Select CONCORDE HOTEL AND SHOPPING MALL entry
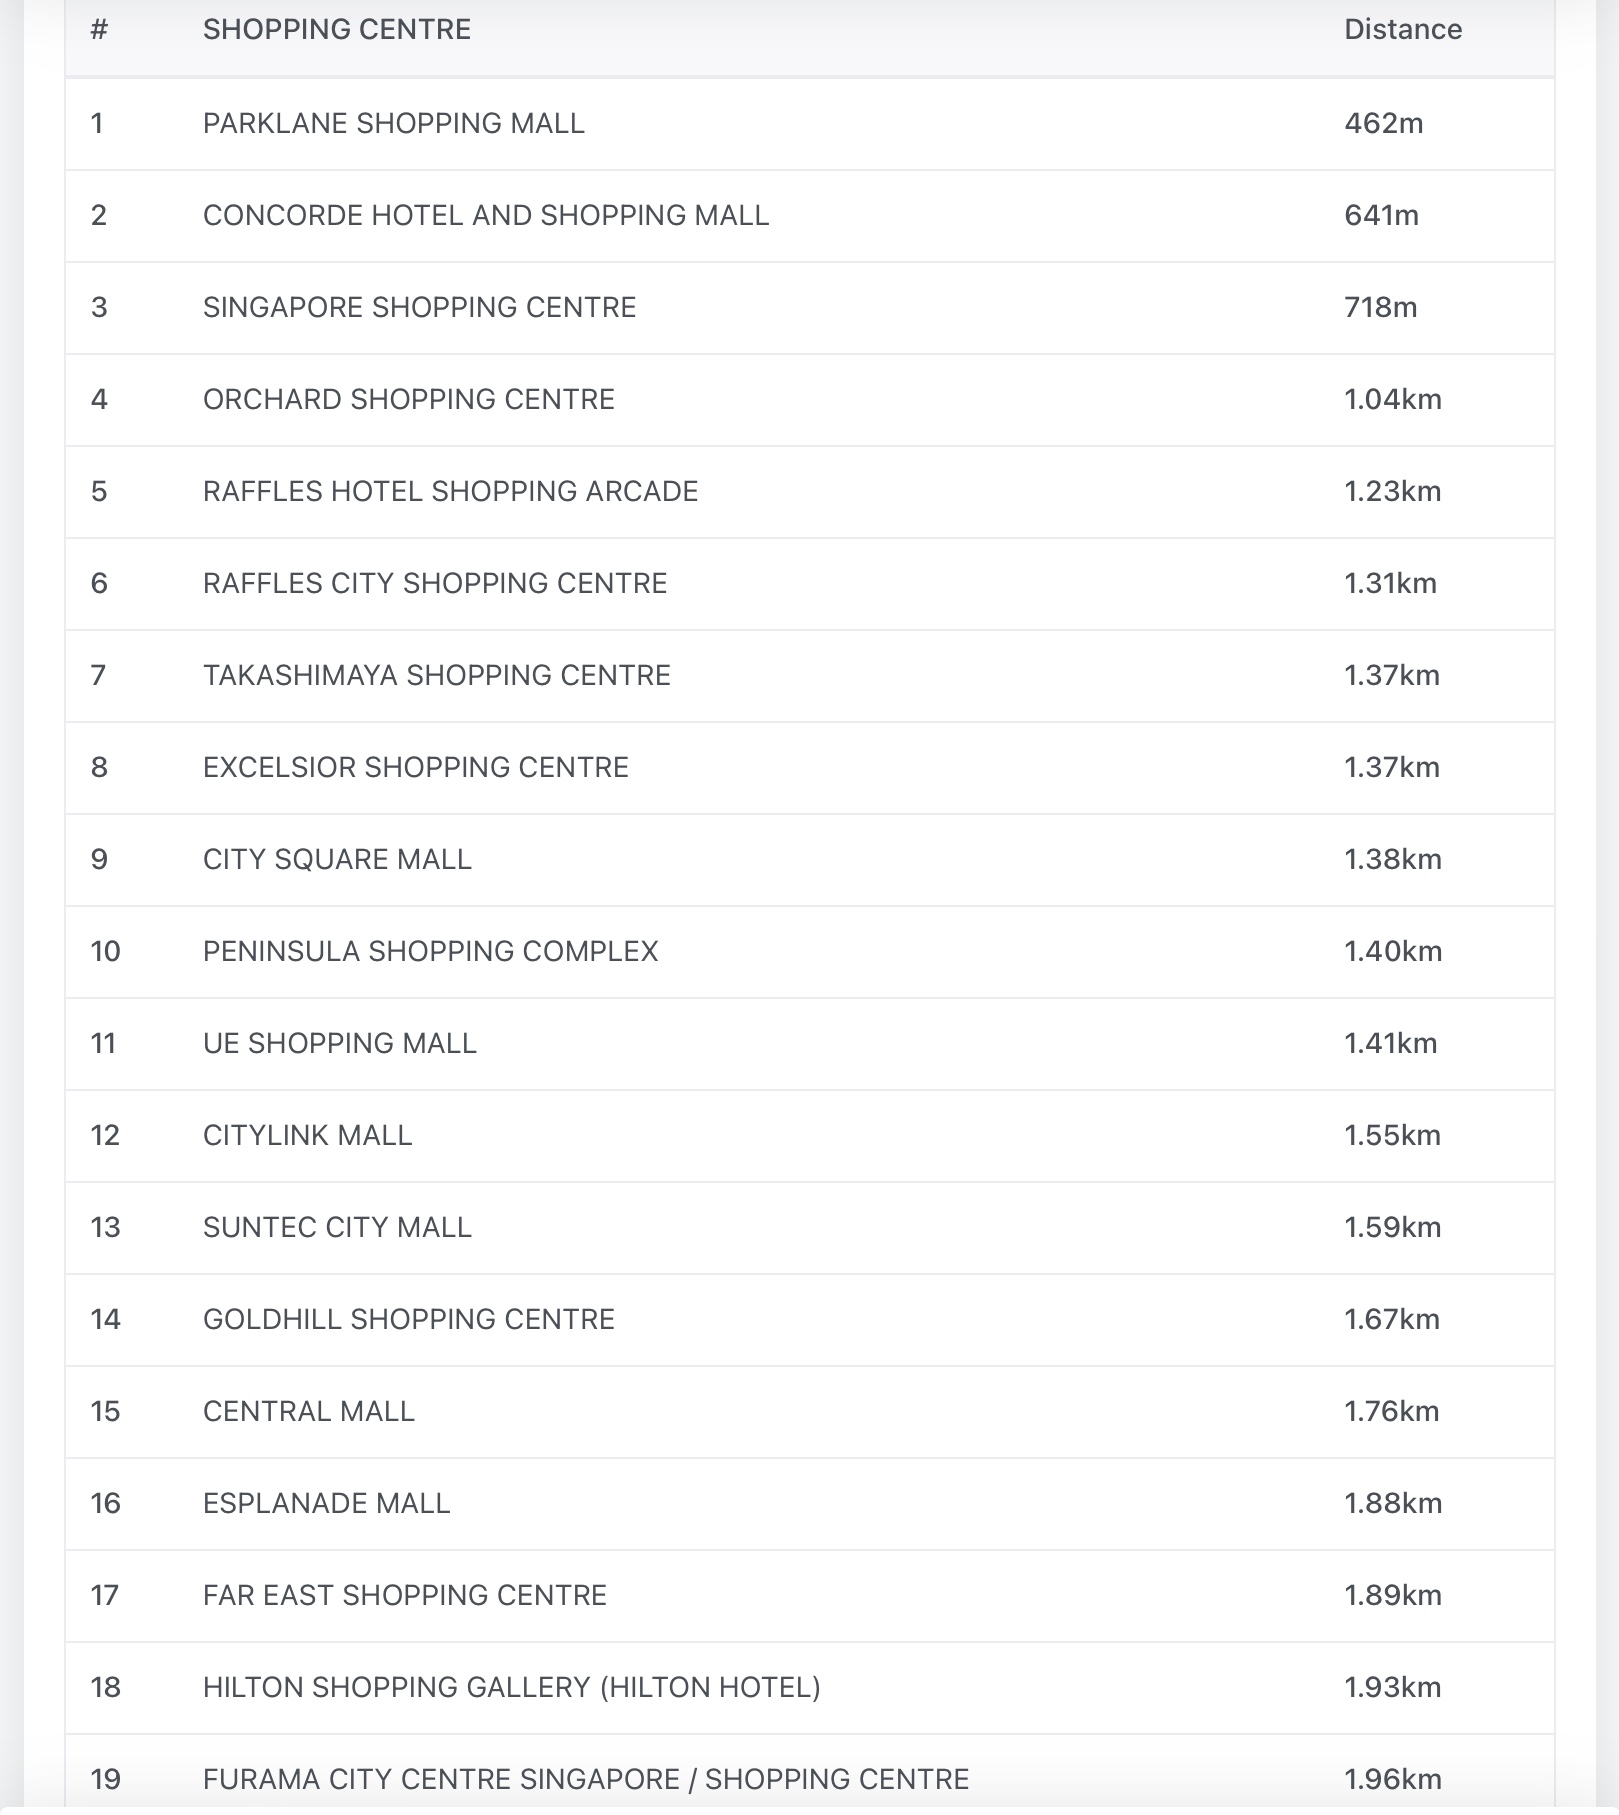Screen dimensions: 1619x1815 (x=485, y=215)
